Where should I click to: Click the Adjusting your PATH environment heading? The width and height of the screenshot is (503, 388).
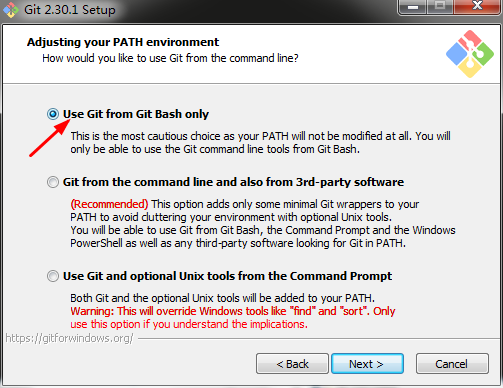click(123, 42)
